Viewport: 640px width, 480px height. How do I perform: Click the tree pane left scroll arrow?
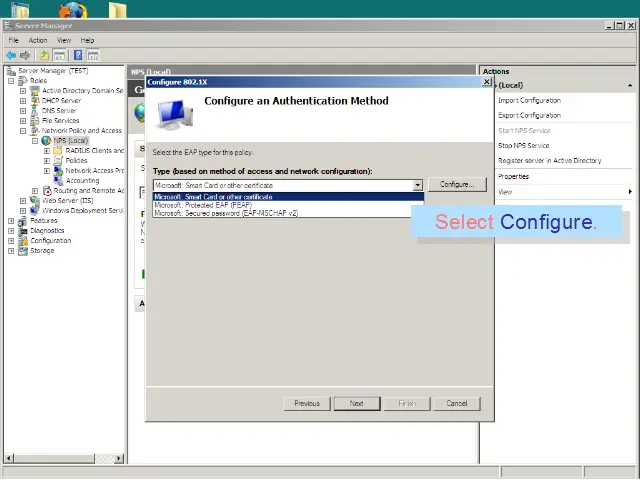(x=9, y=458)
